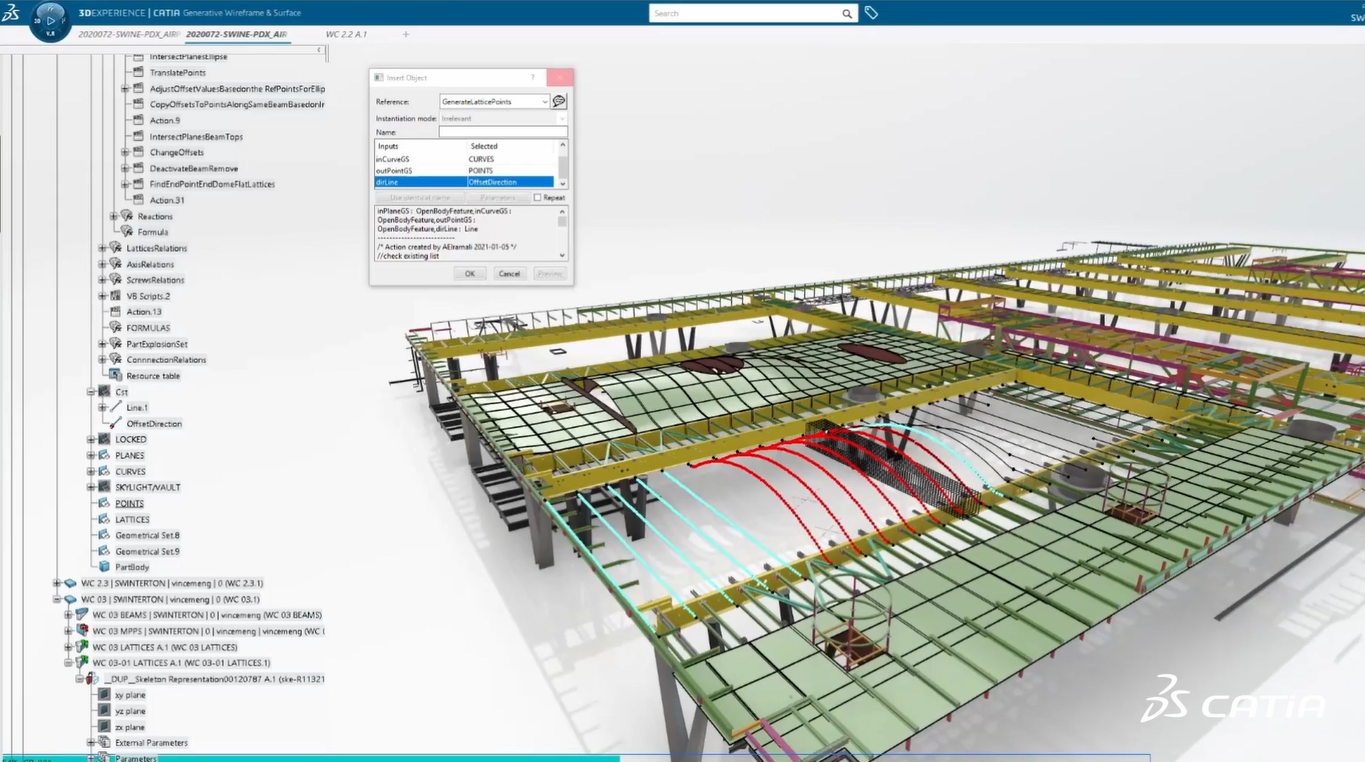
Task: Click the search magnifier icon in top bar
Action: (845, 13)
